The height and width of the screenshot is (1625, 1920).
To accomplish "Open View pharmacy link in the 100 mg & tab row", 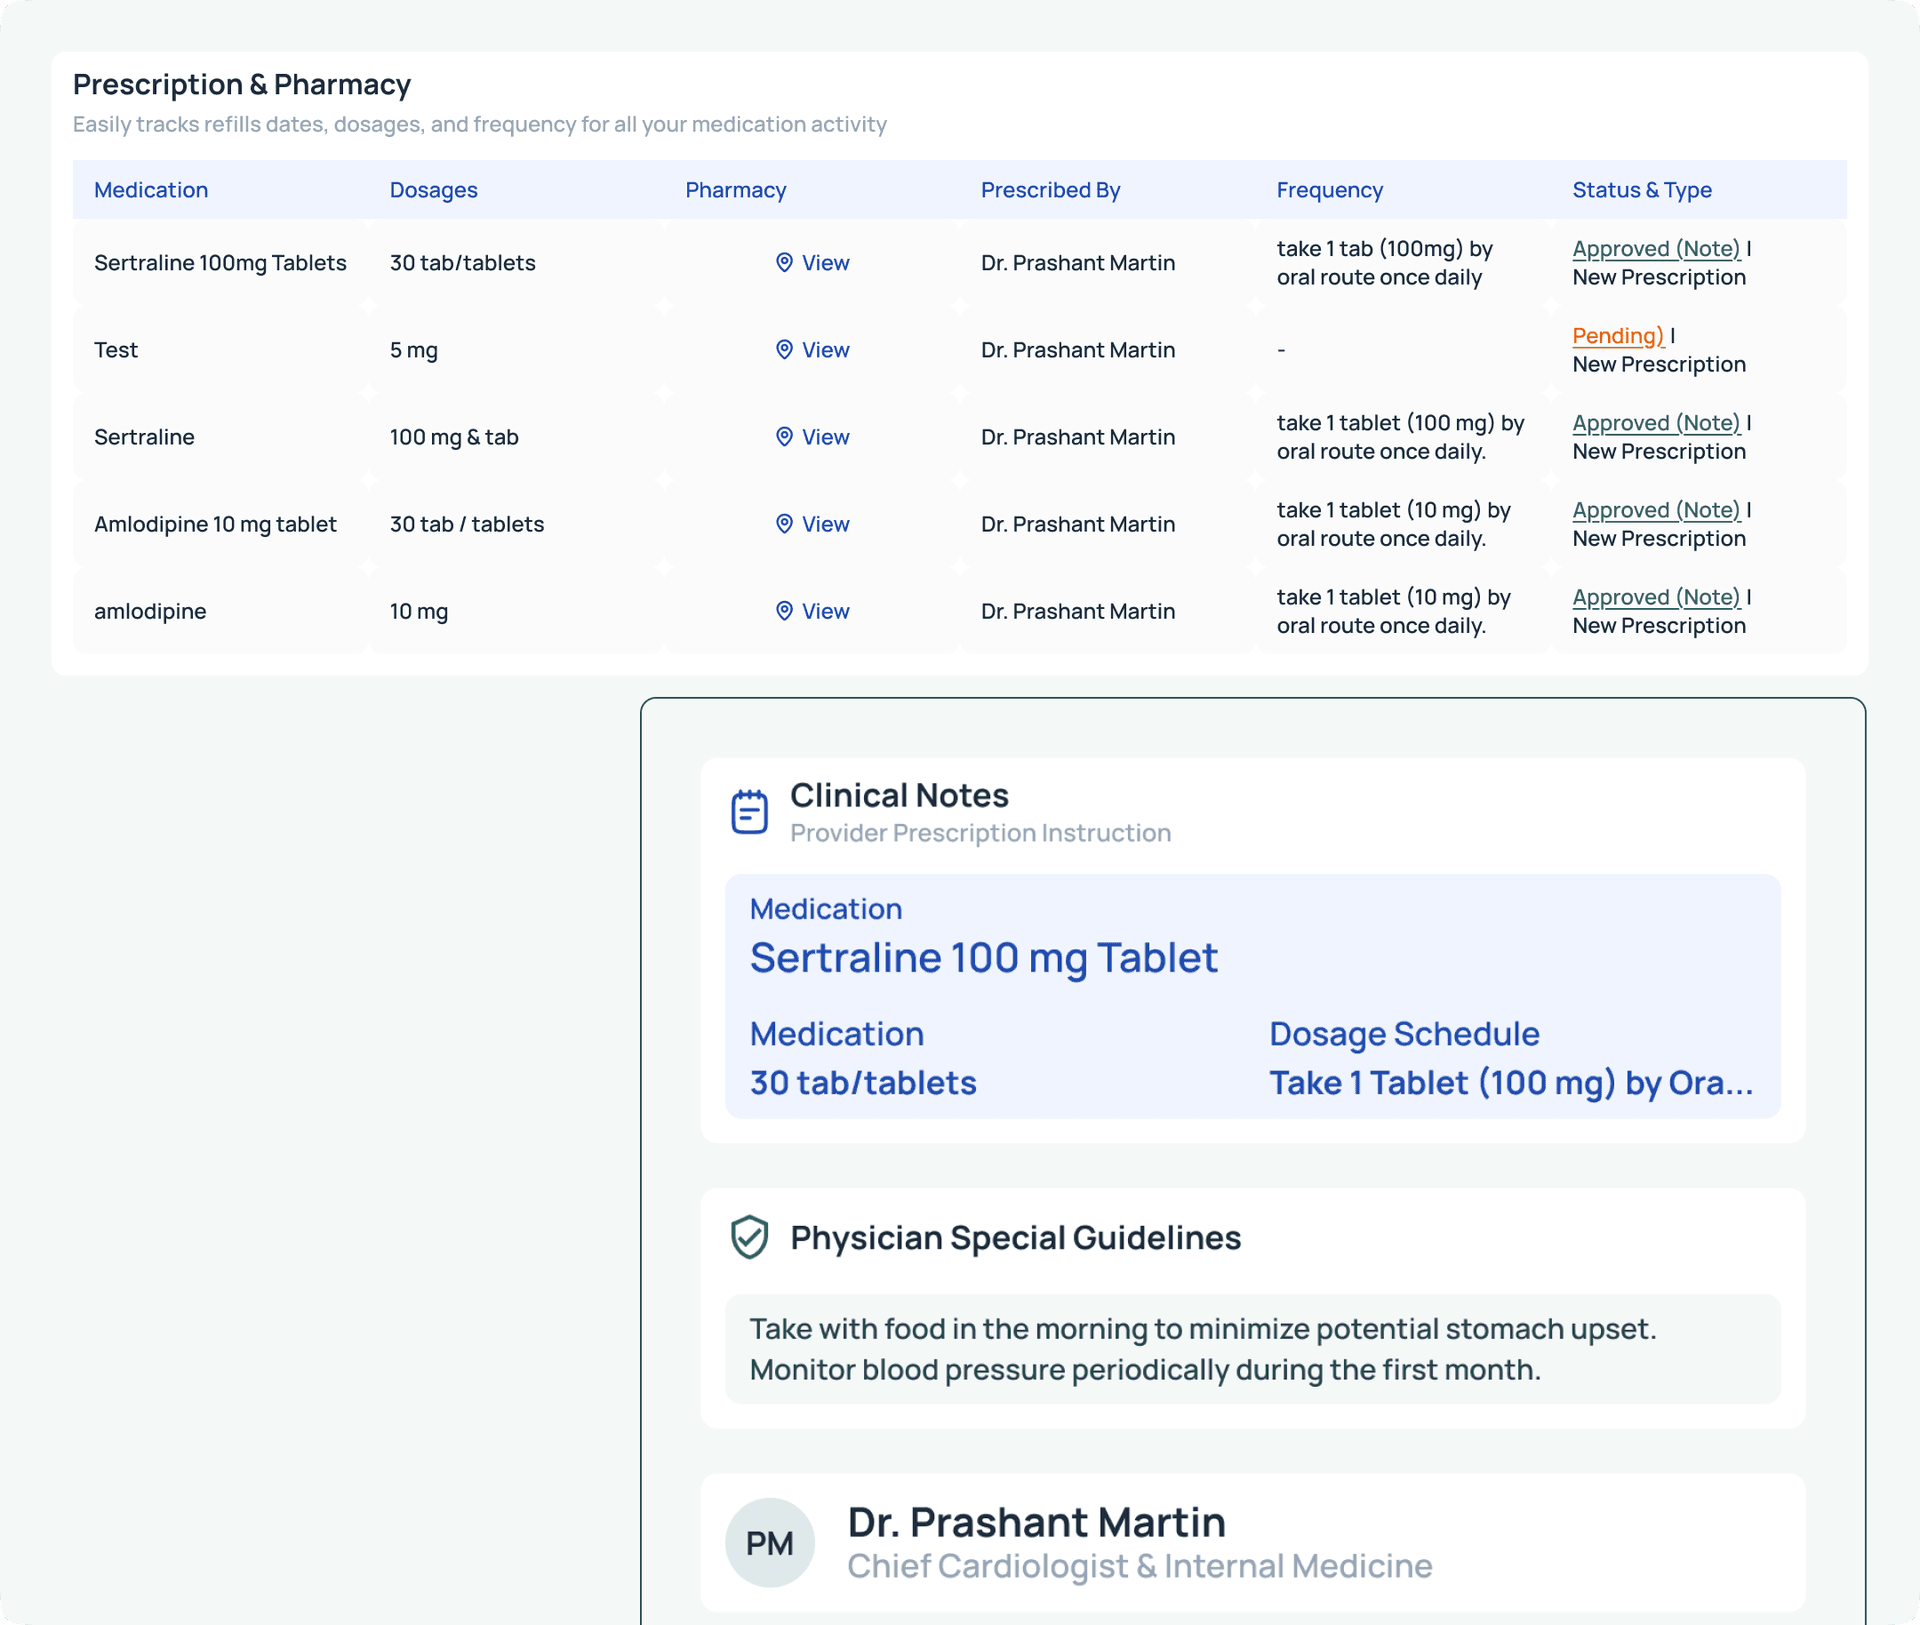I will (x=825, y=436).
